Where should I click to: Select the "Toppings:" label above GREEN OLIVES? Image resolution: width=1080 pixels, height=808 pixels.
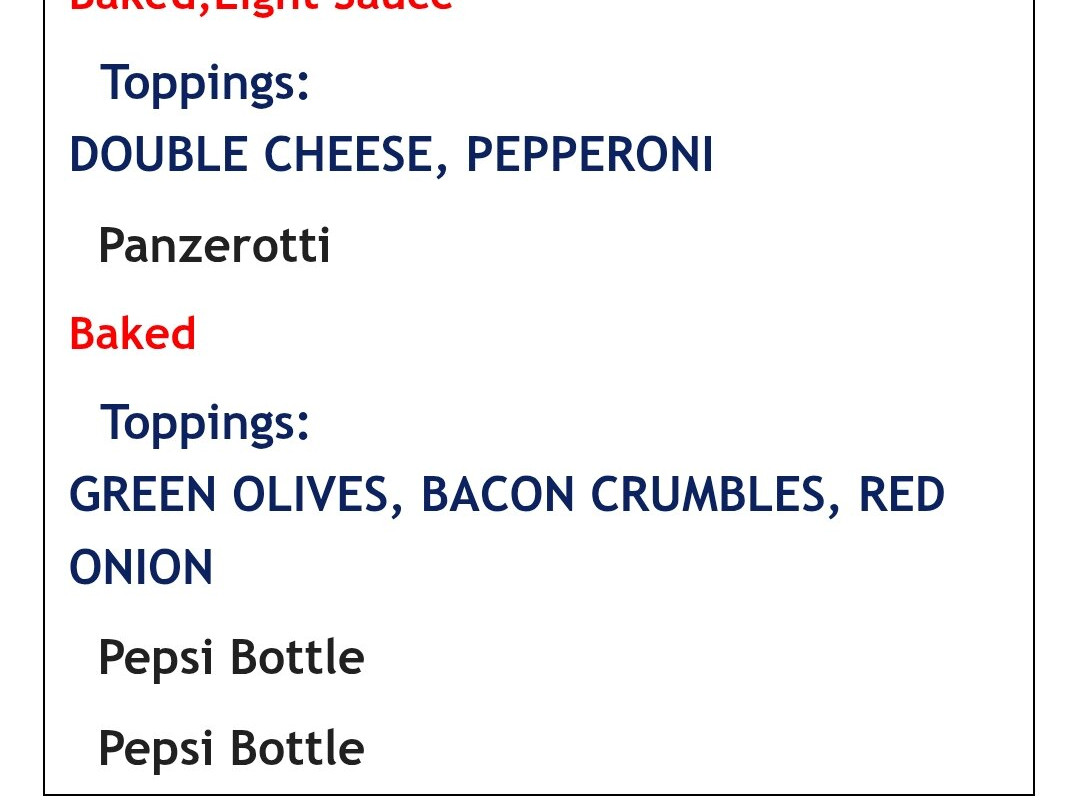point(206,422)
